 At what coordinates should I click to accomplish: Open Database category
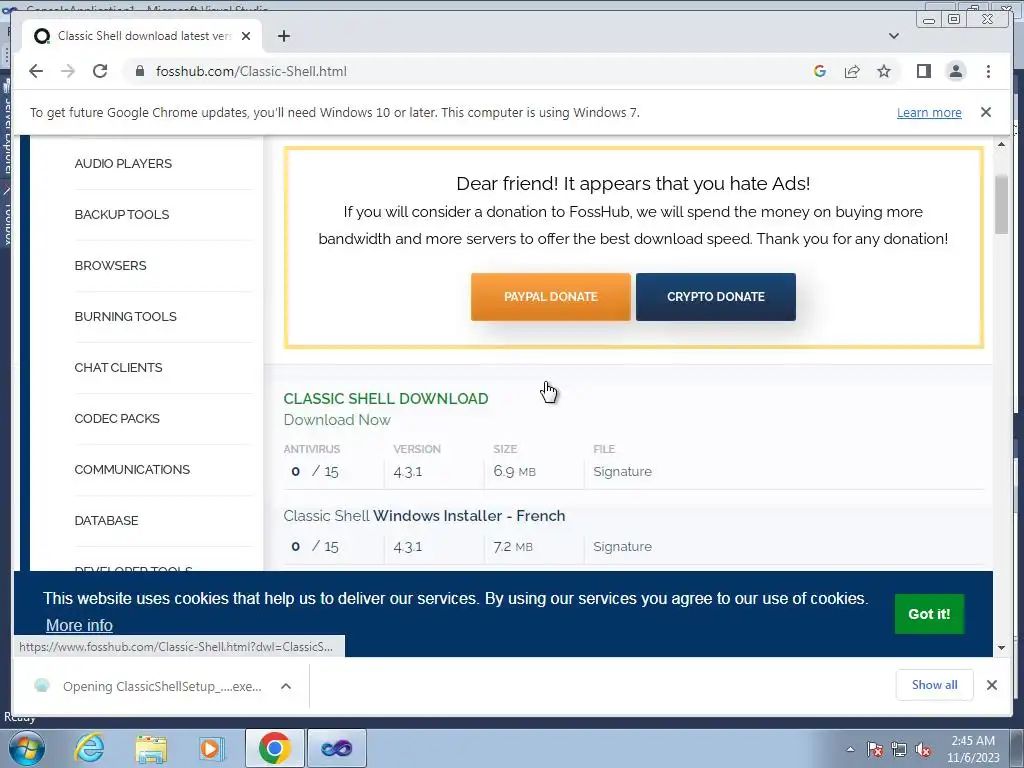pyautogui.click(x=106, y=520)
